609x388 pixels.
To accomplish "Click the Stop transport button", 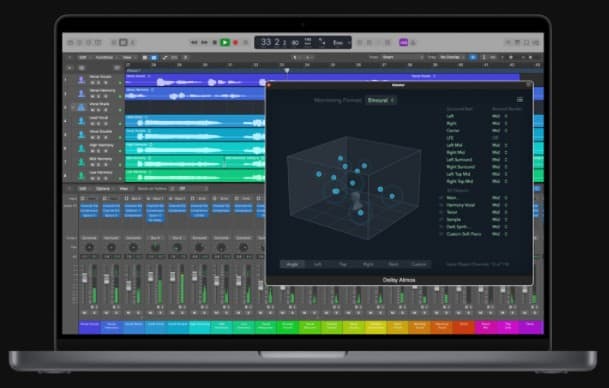I will (214, 42).
